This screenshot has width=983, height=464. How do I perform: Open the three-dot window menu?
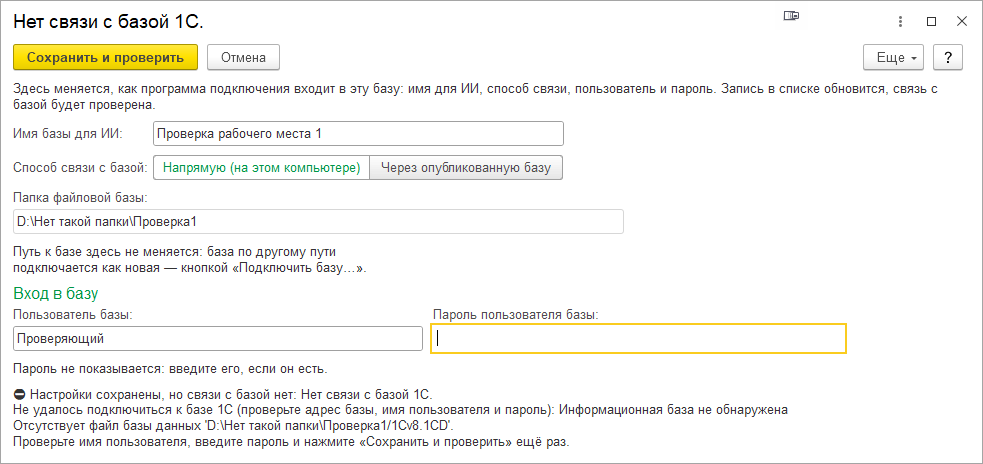[x=900, y=21]
